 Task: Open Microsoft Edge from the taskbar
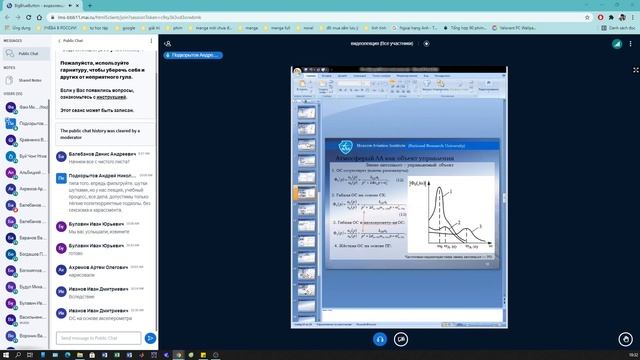tap(67, 355)
